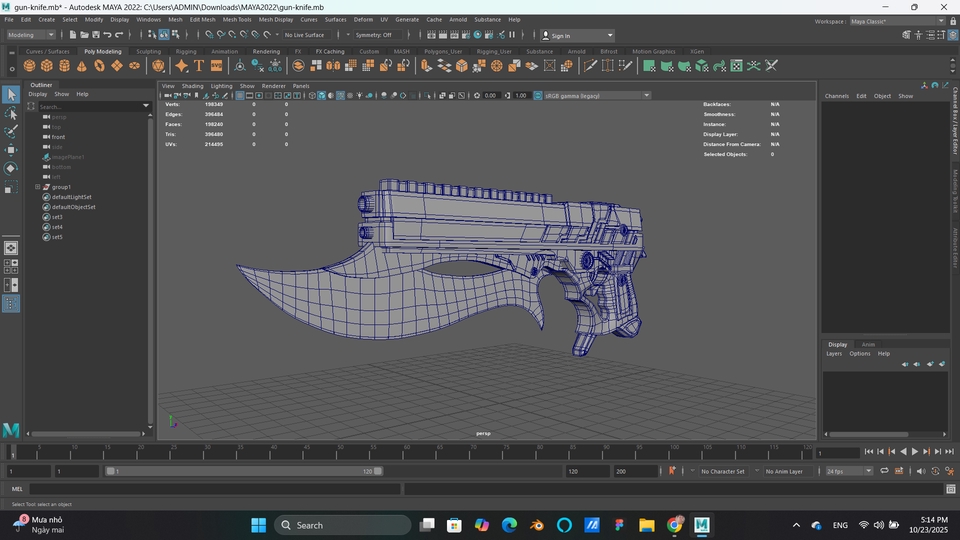Go to end of playback range

950,452
